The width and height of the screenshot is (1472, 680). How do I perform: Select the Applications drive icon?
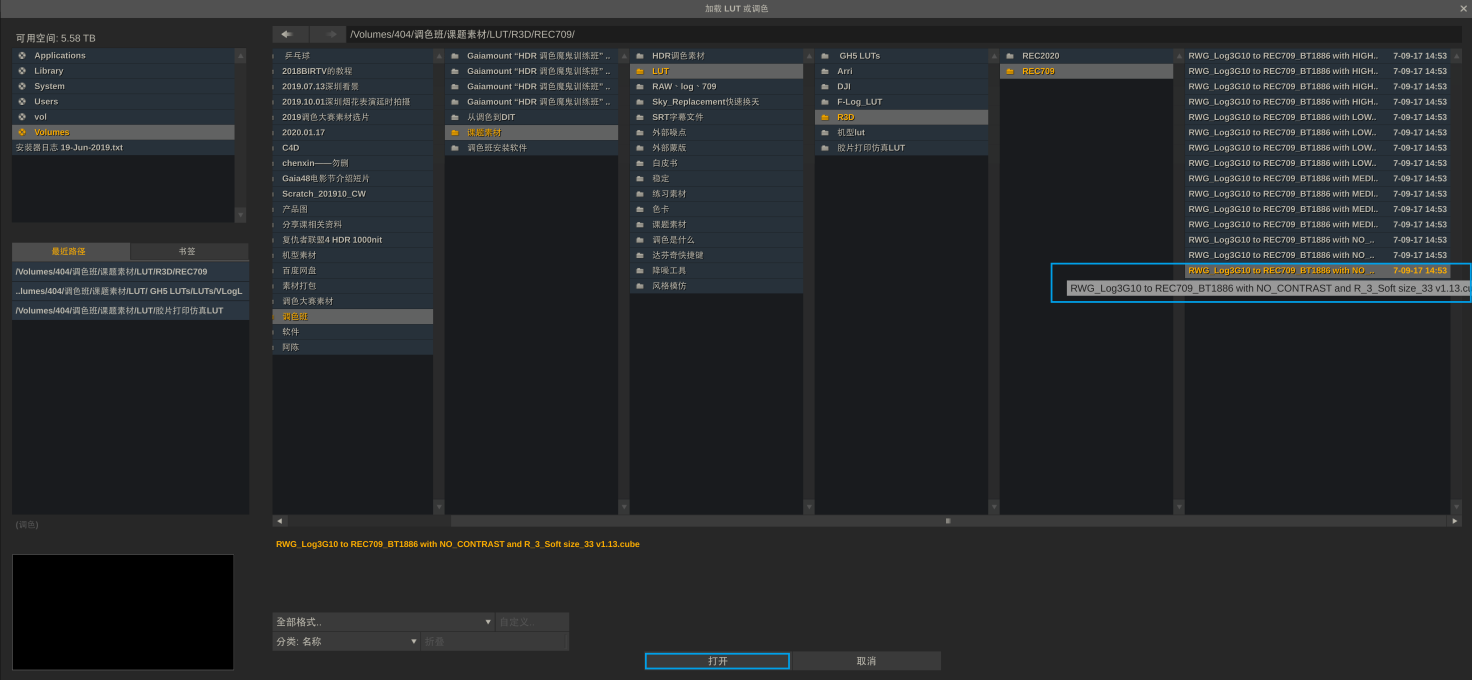point(22,56)
